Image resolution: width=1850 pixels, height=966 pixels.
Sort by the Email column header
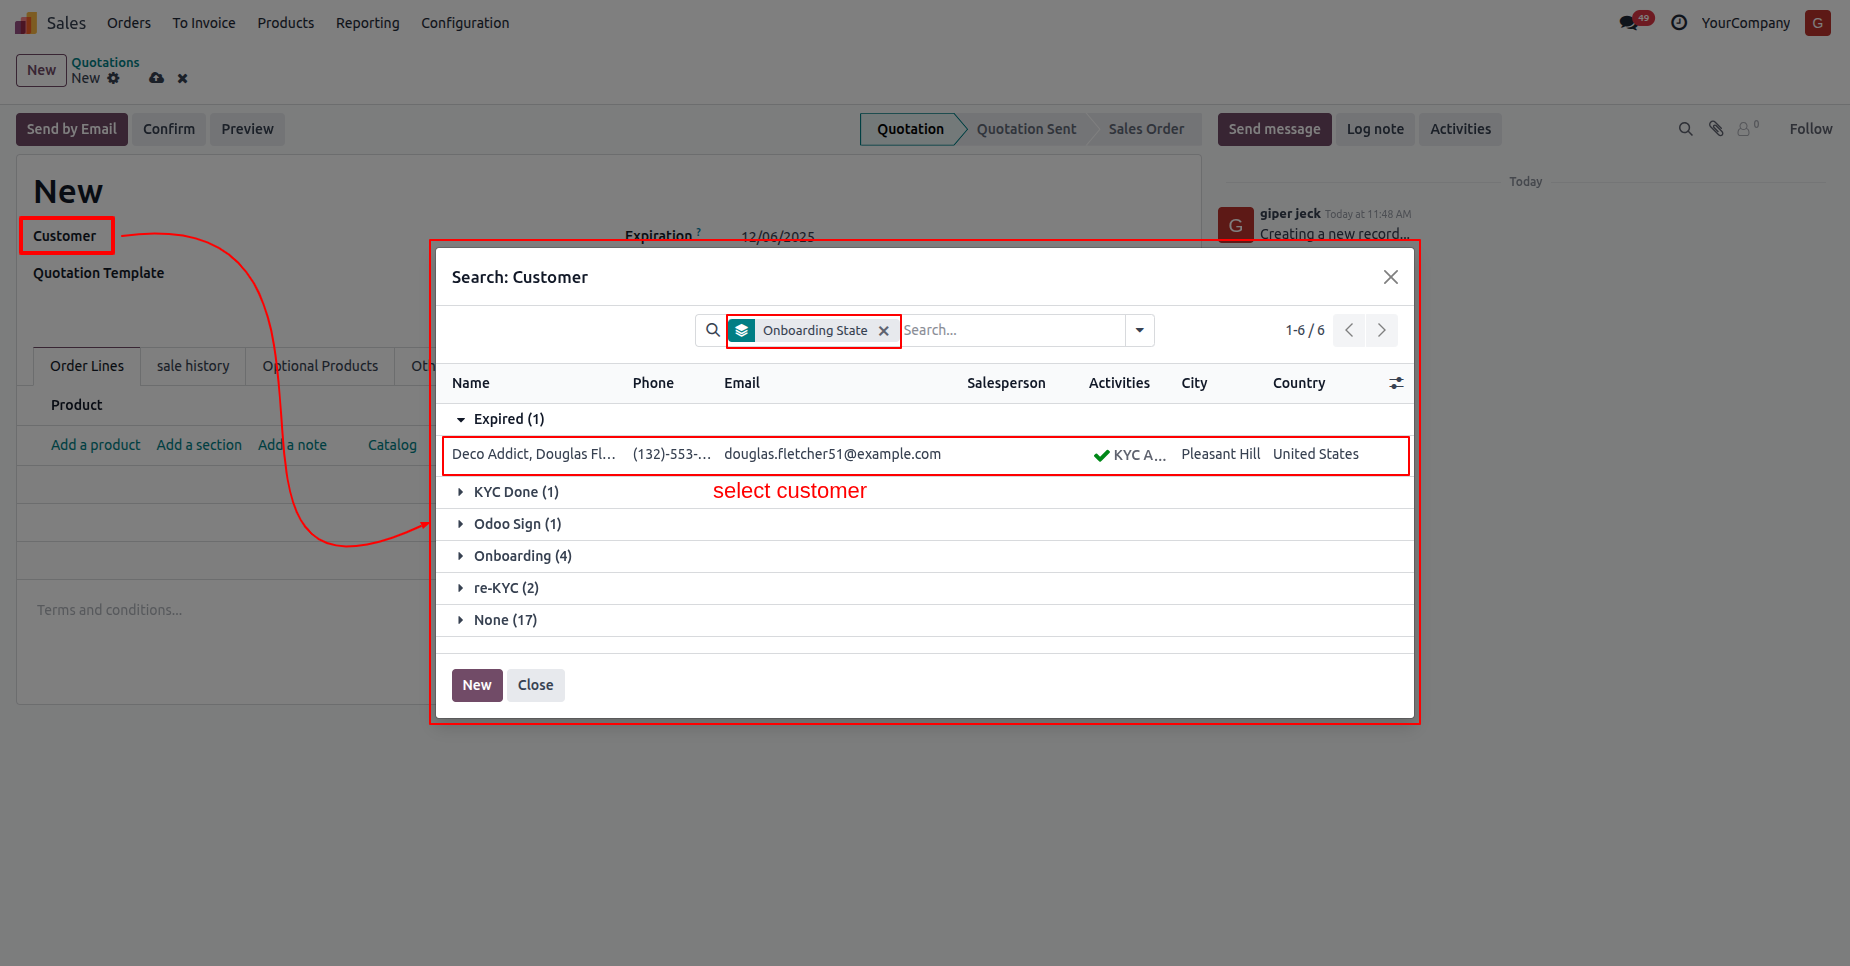(x=742, y=383)
